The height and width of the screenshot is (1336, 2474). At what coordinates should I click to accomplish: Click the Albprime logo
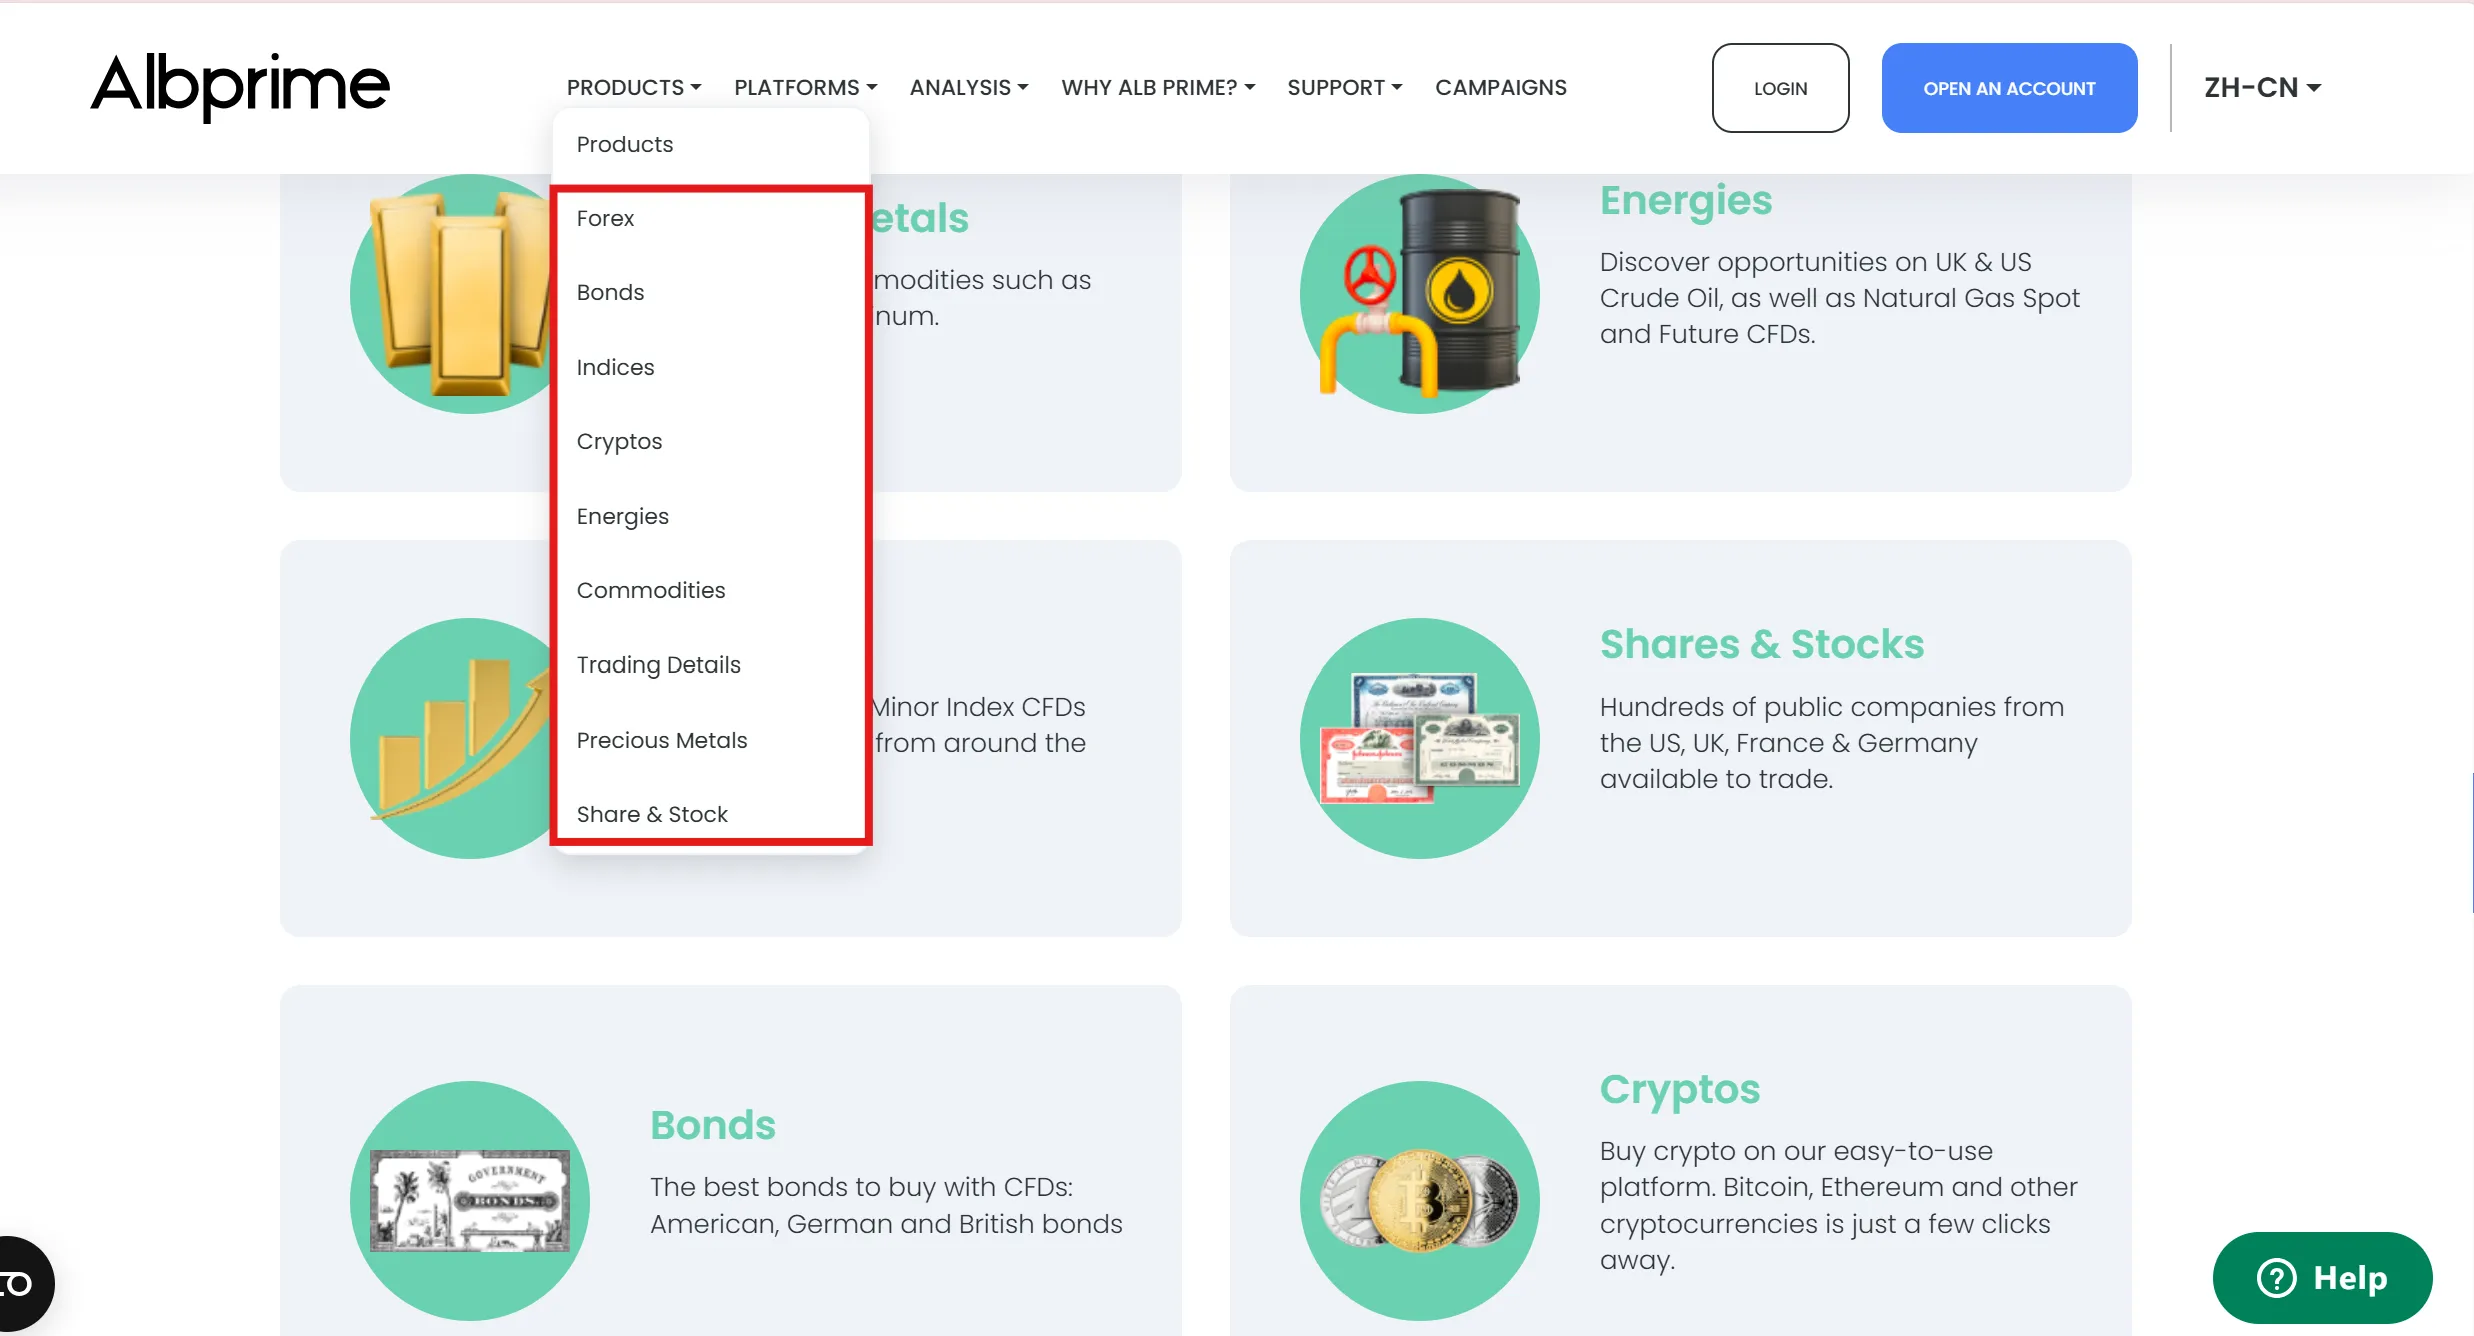(240, 87)
